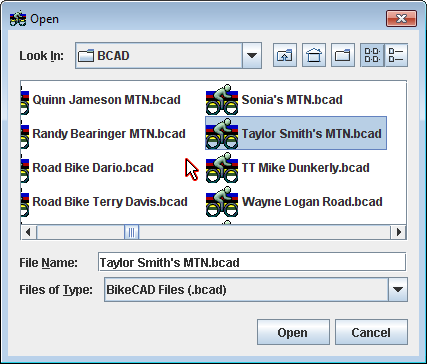Click into the File Name input field
The image size is (427, 364).
tap(252, 262)
